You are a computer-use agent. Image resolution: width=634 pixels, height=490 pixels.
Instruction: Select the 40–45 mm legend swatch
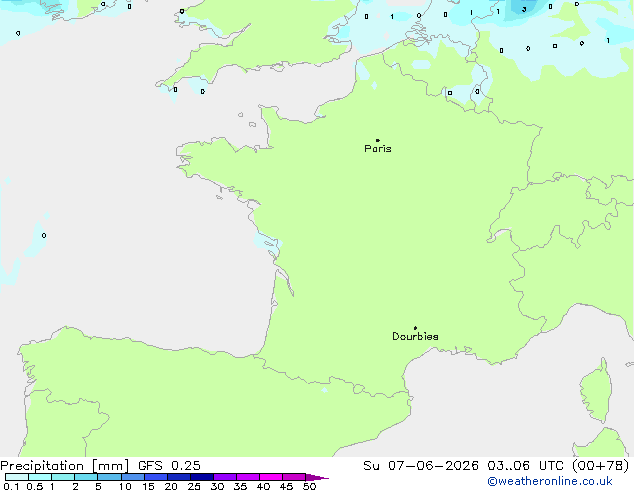pos(271,477)
